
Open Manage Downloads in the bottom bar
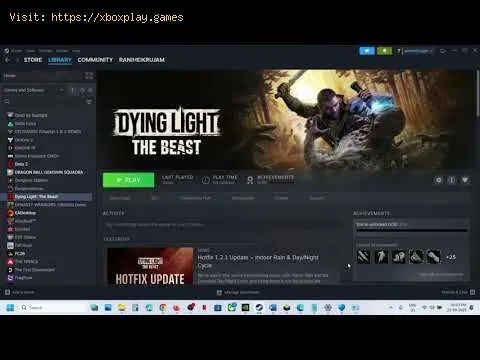238,292
